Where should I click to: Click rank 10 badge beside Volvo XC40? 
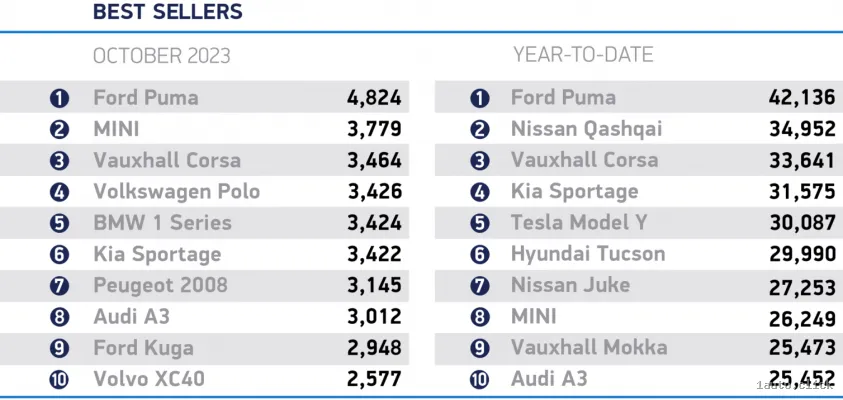pyautogui.click(x=59, y=379)
